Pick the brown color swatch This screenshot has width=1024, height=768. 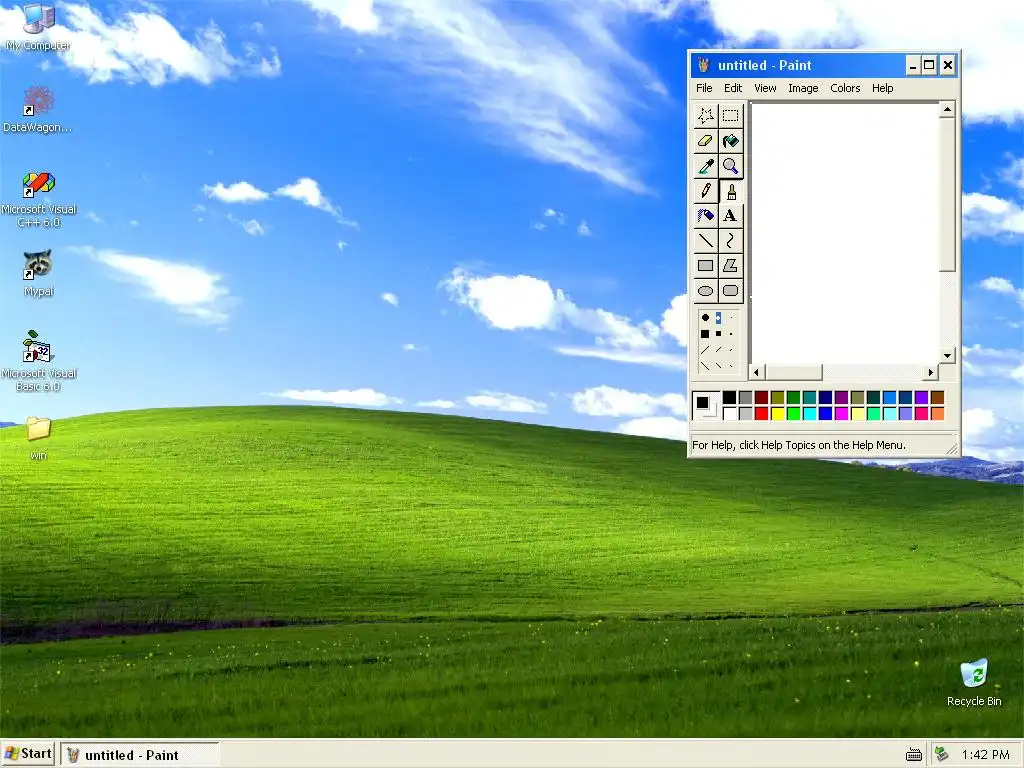(937, 397)
